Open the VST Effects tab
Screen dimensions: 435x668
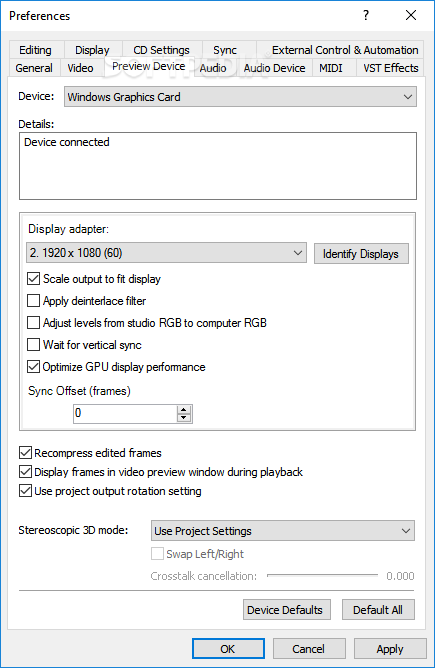pos(390,68)
